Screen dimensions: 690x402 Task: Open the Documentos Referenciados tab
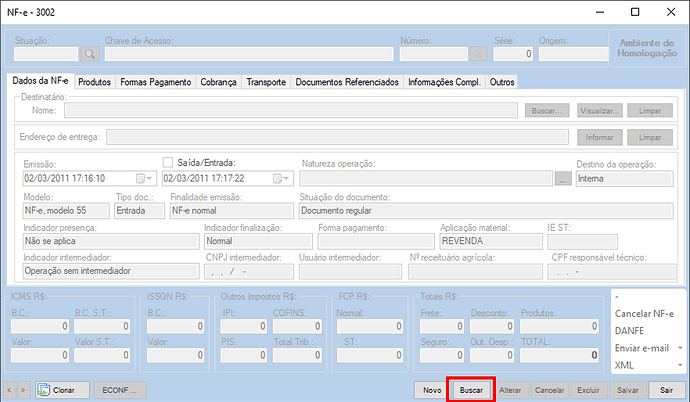347,82
